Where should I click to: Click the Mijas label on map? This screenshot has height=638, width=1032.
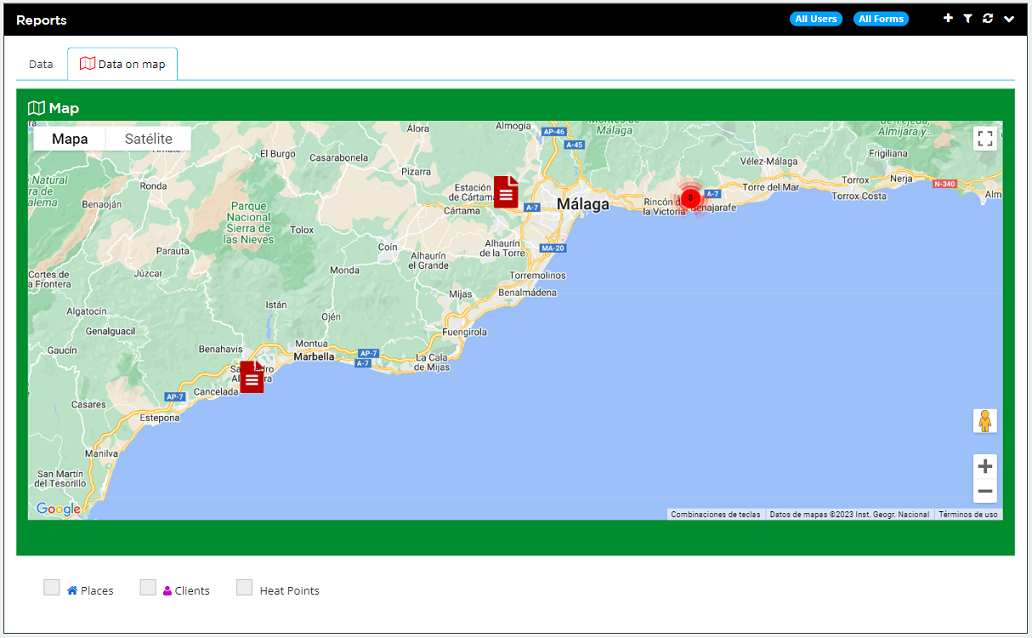click(x=460, y=294)
